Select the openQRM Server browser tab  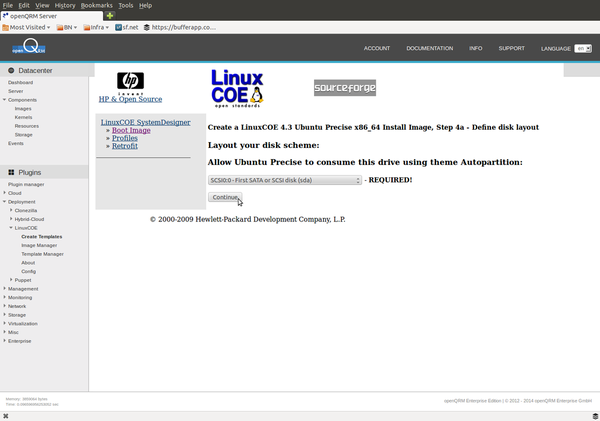(52, 16)
